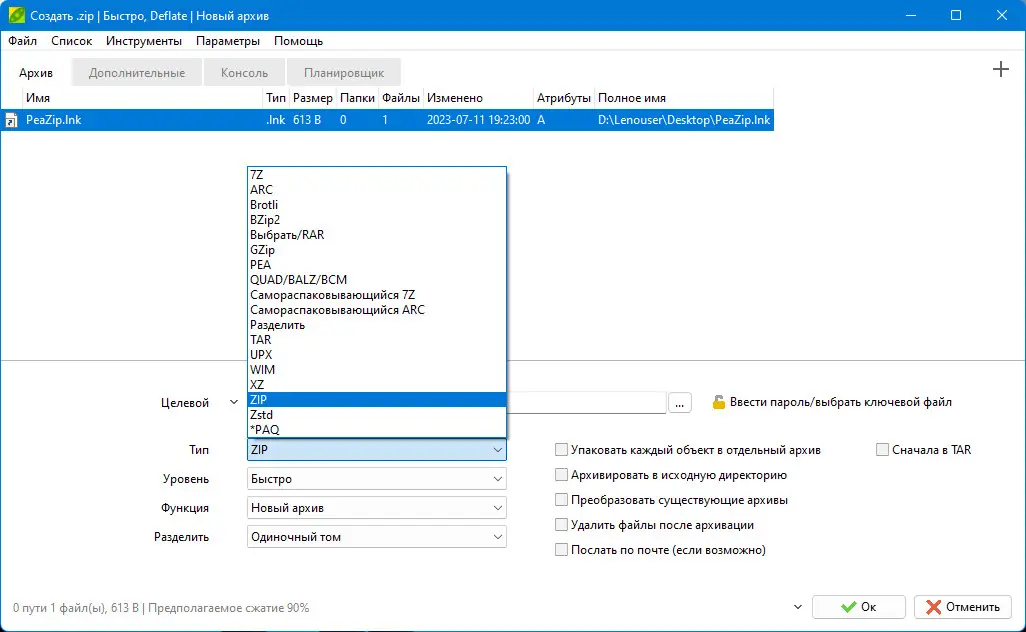The width and height of the screenshot is (1026, 632).
Task: Enable deleting files after archiving
Action: tap(561, 524)
